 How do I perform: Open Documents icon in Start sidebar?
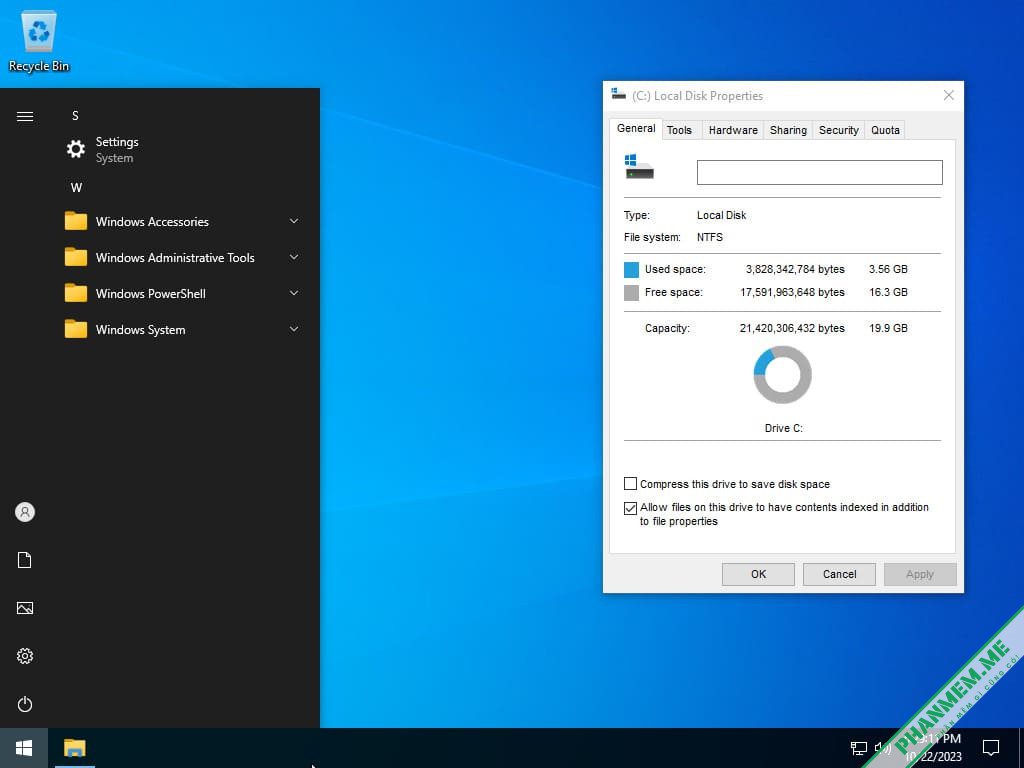[25, 560]
